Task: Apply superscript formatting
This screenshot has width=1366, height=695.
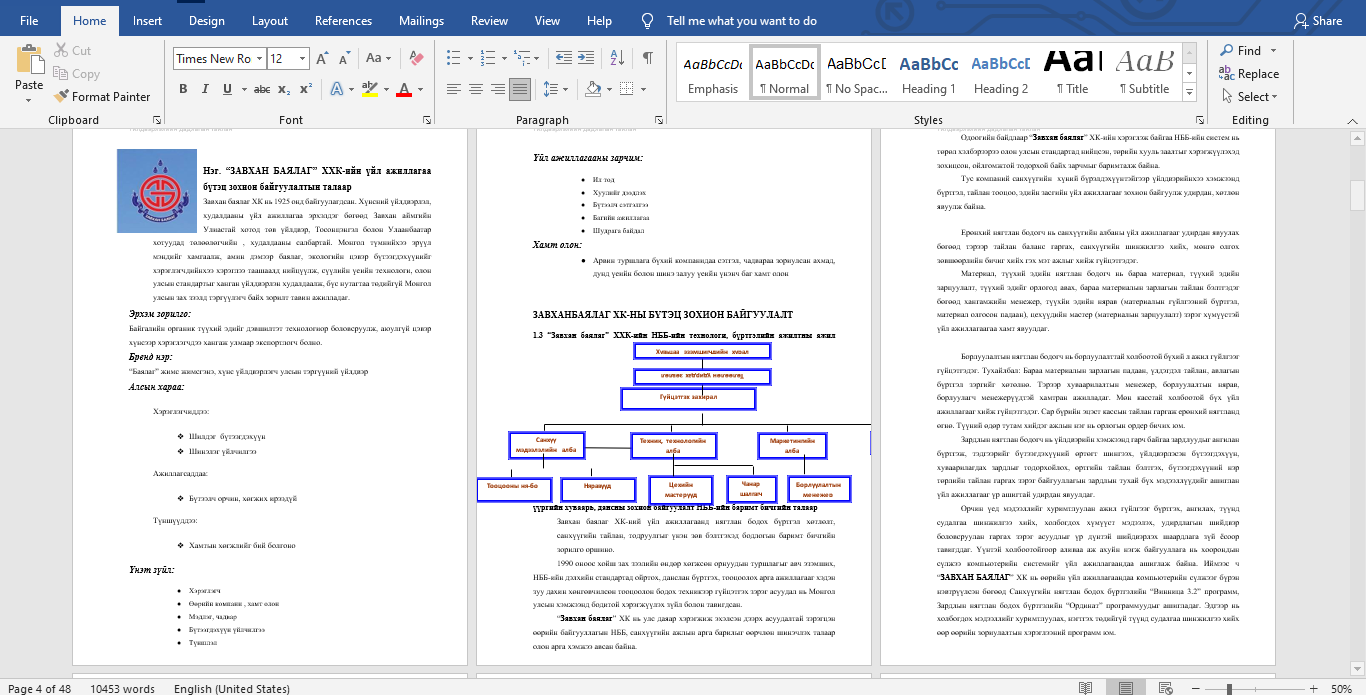Action: pos(307,89)
